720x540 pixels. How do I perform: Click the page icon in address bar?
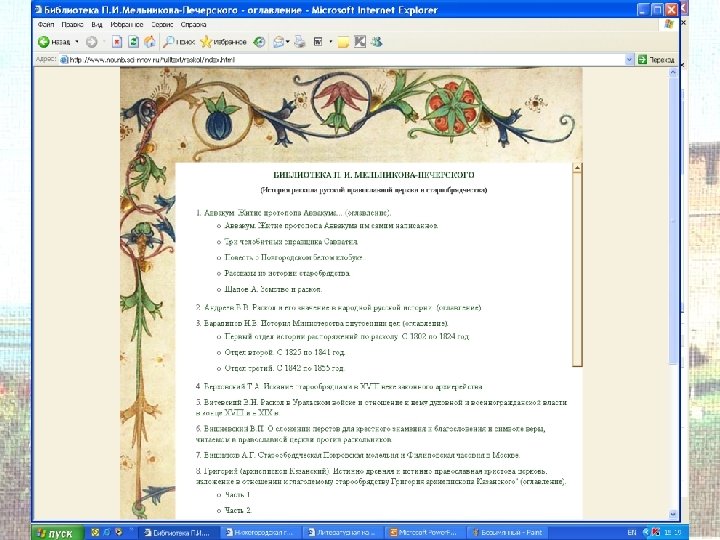(x=64, y=60)
